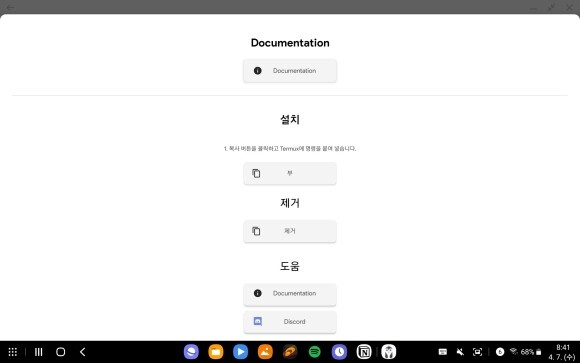Viewport: 580px width, 363px height.
Task: Click the round notification badge icon in tray
Action: tap(500, 352)
